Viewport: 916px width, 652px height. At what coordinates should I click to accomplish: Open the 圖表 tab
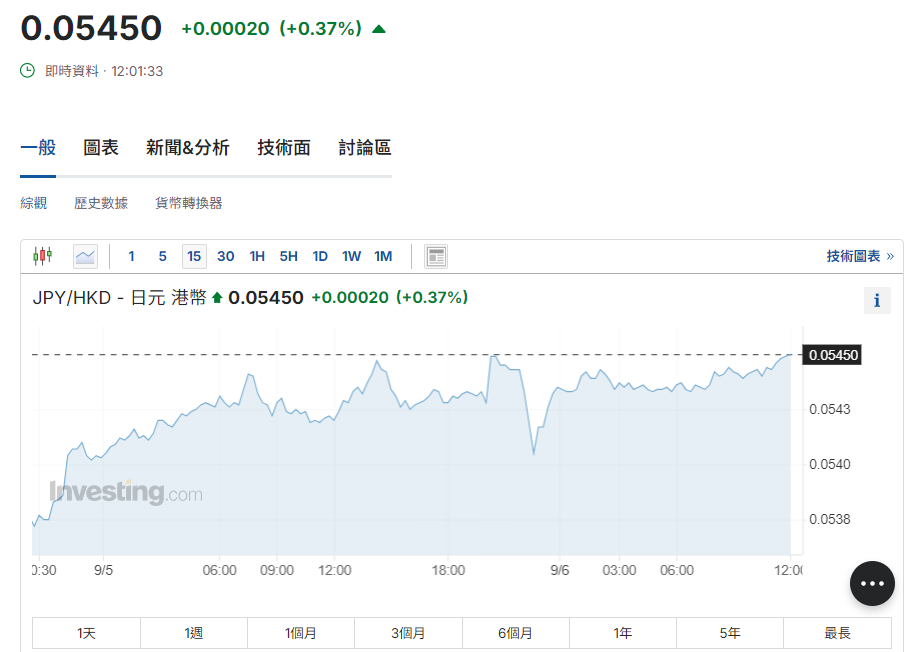(x=101, y=148)
